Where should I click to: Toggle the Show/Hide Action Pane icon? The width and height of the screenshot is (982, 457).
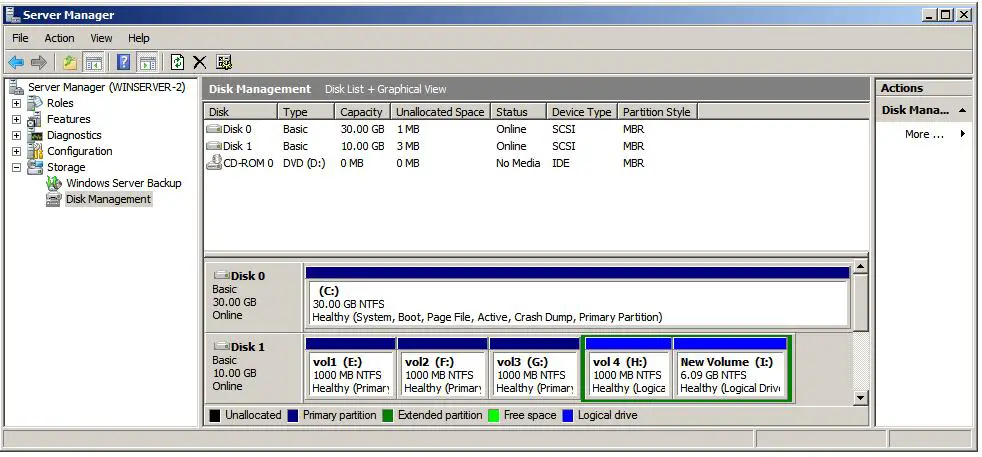tap(147, 62)
